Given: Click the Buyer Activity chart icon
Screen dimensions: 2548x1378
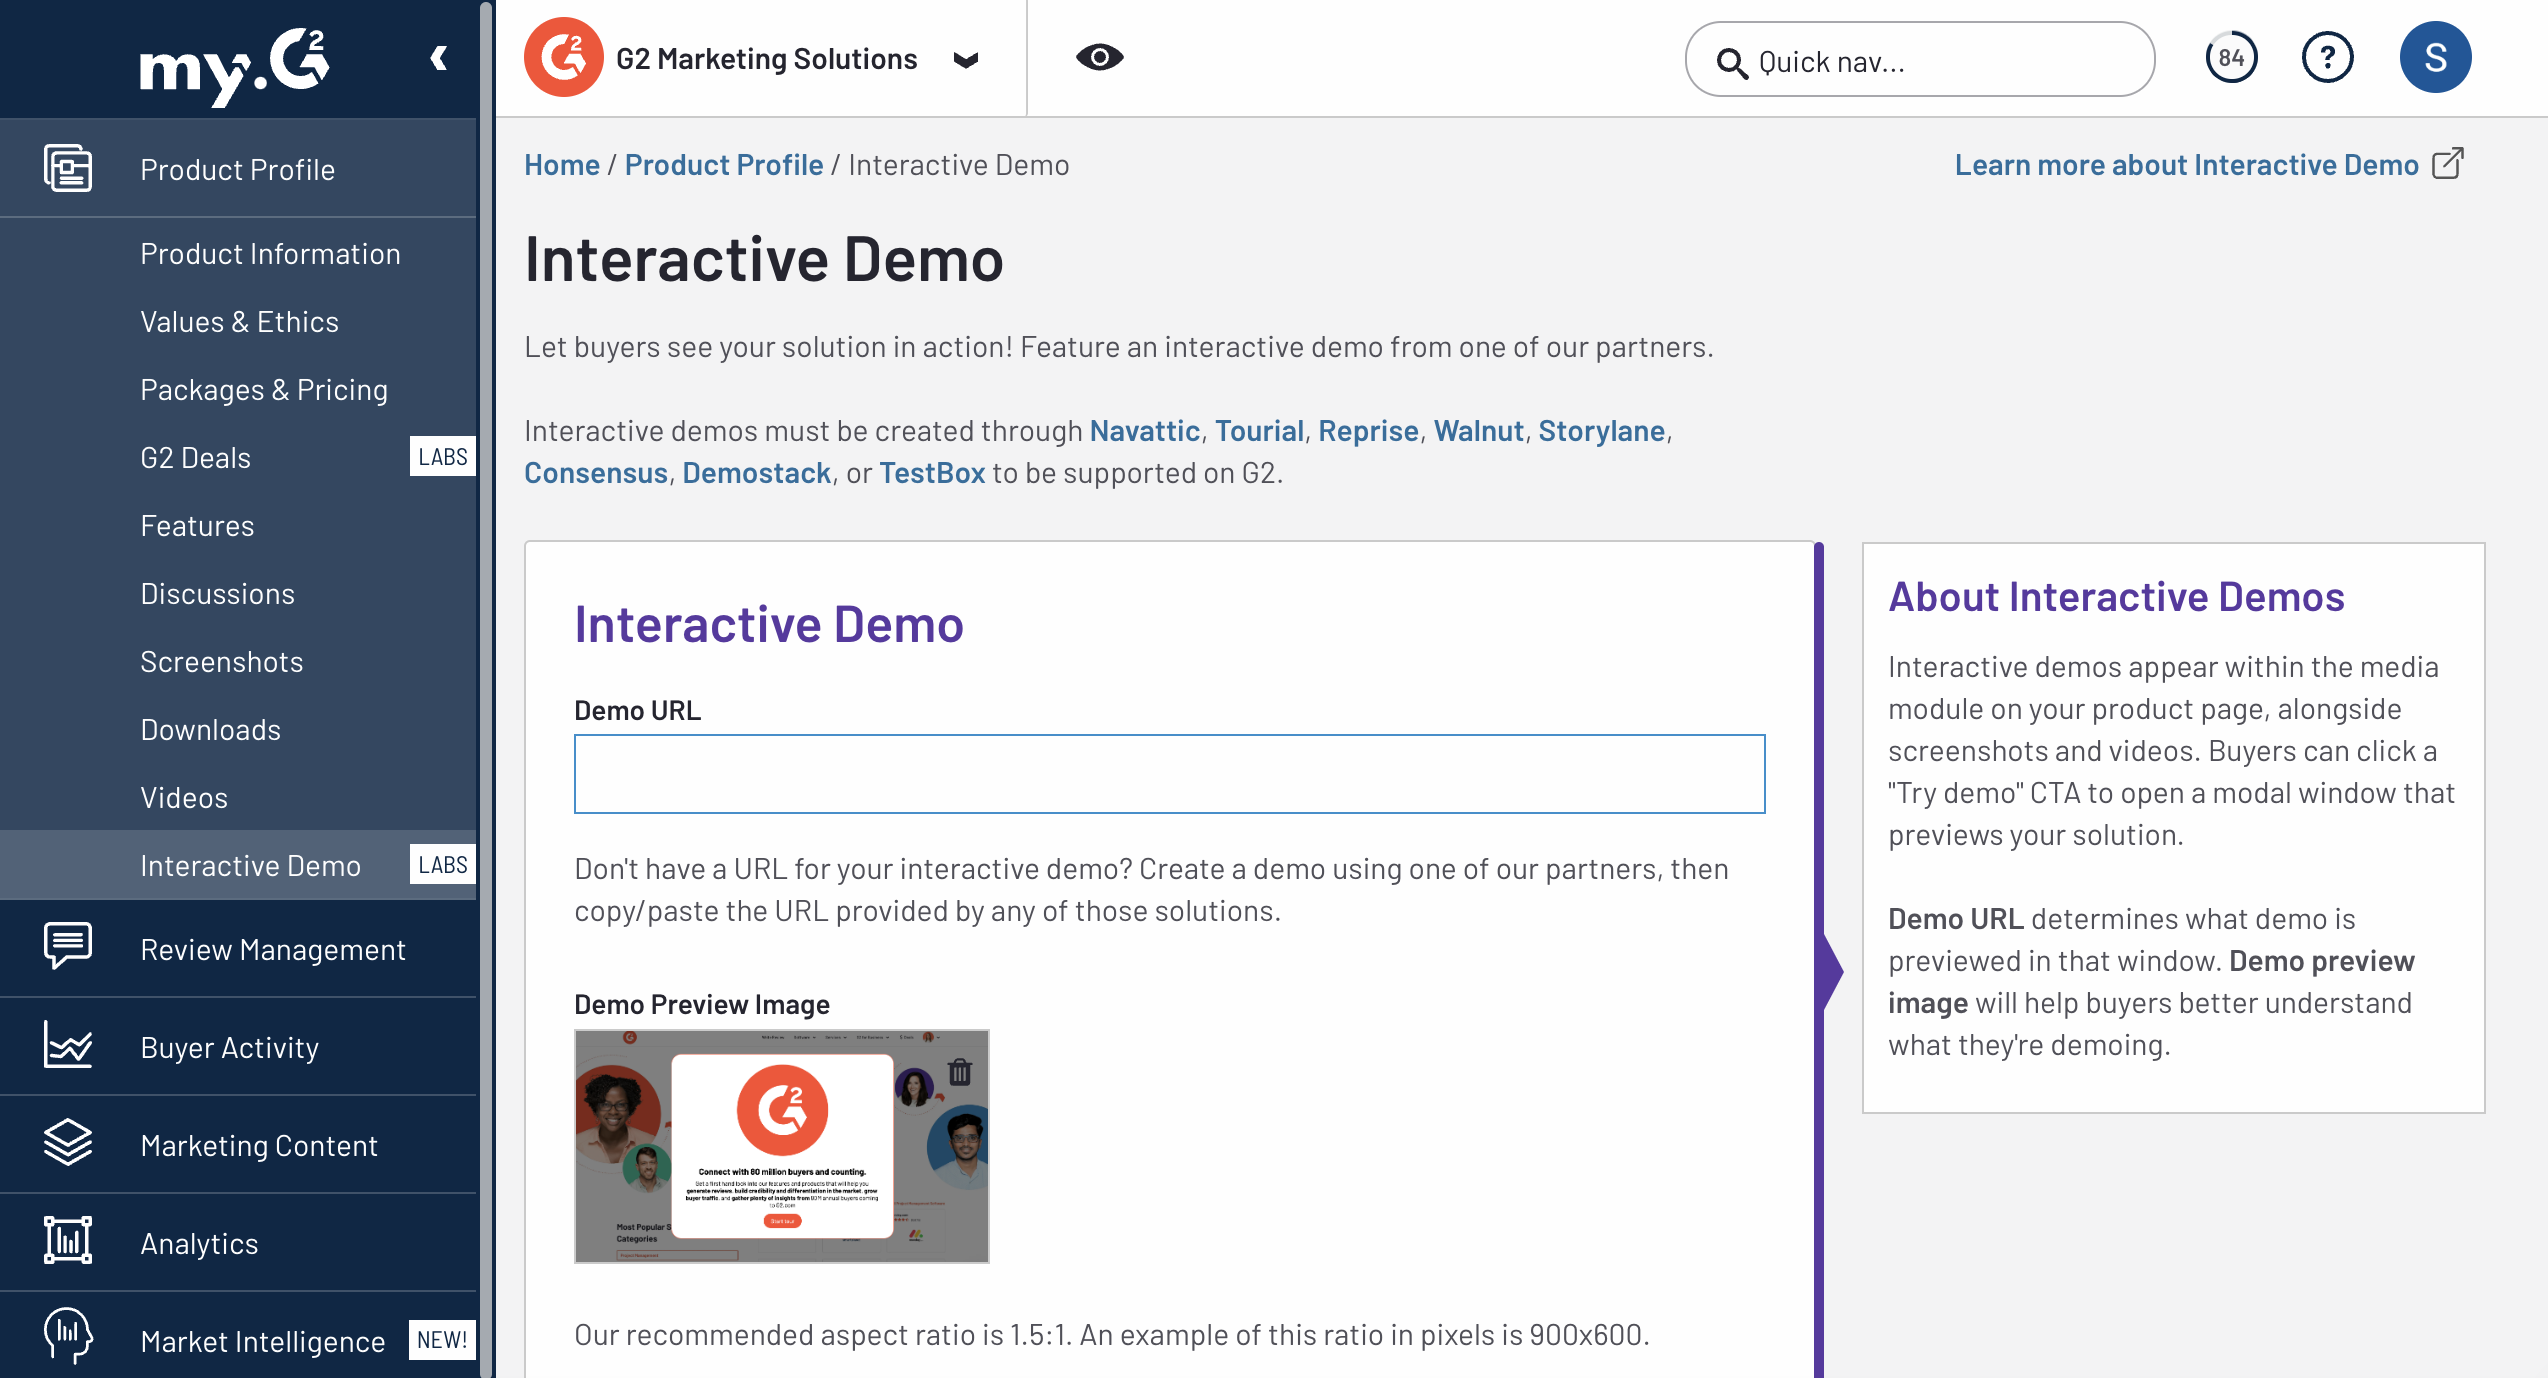Looking at the screenshot, I should (x=68, y=1045).
